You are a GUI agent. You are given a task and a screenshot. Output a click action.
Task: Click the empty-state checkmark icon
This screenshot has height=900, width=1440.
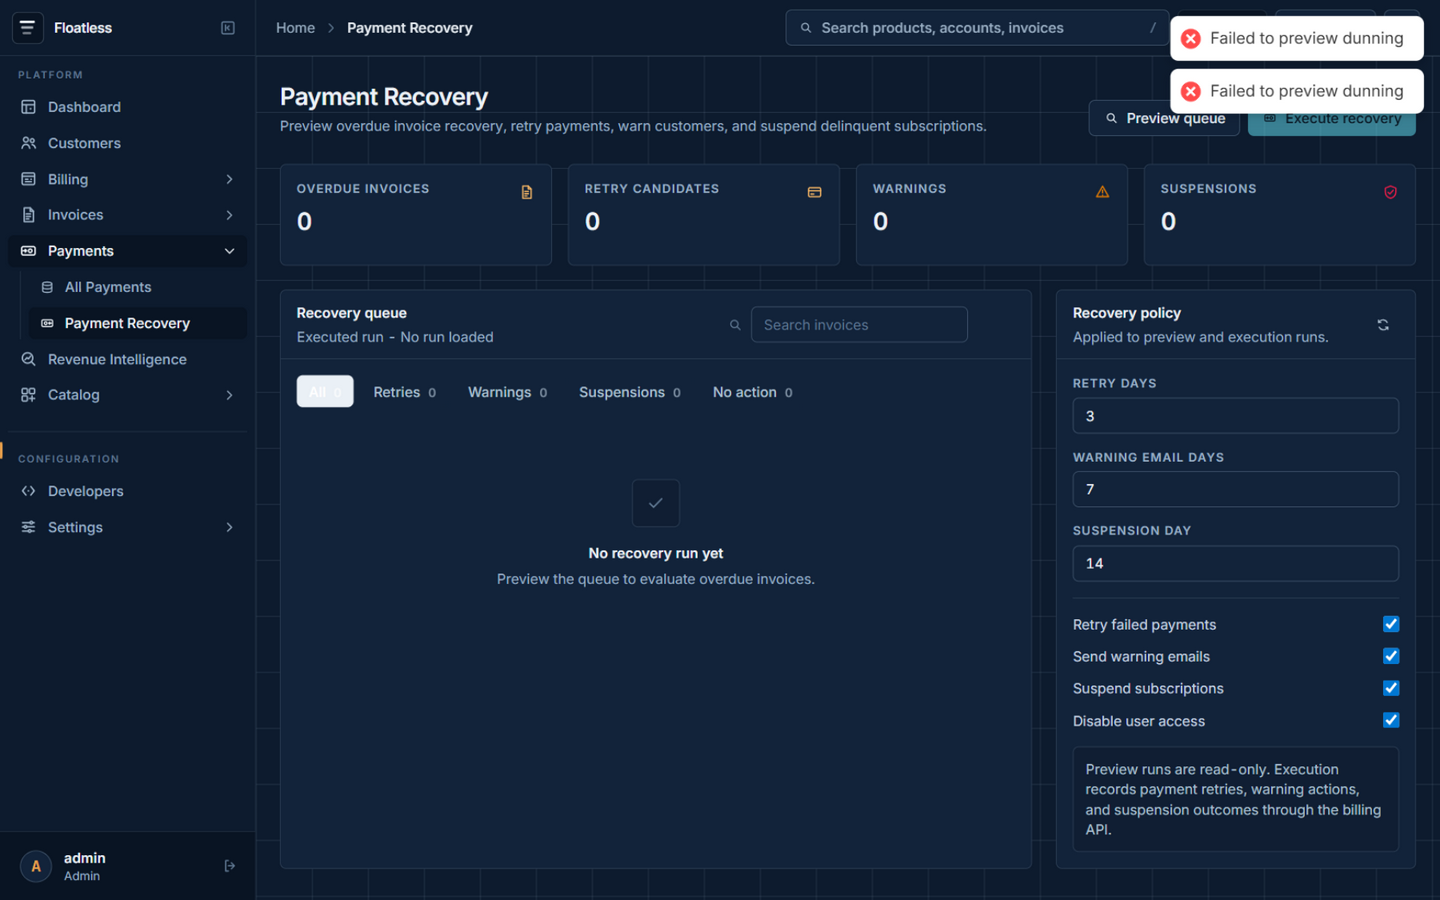tap(656, 503)
